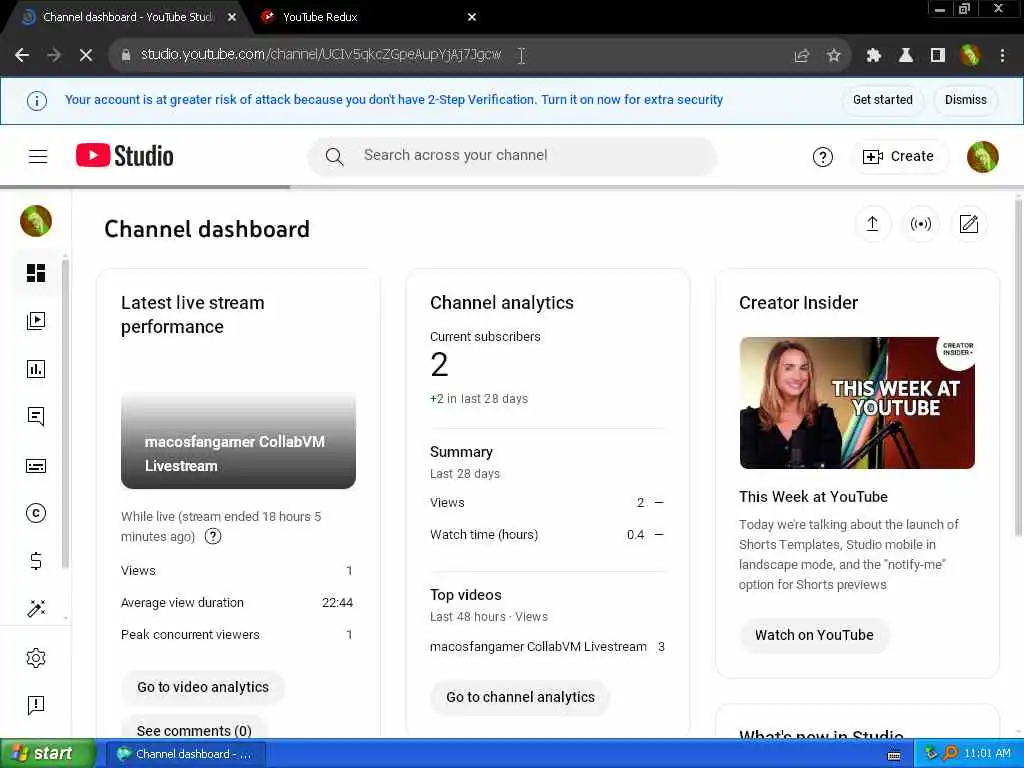Screen dimensions: 1024x768
Task: Click the 'Average view duration' label
Action: click(182, 603)
